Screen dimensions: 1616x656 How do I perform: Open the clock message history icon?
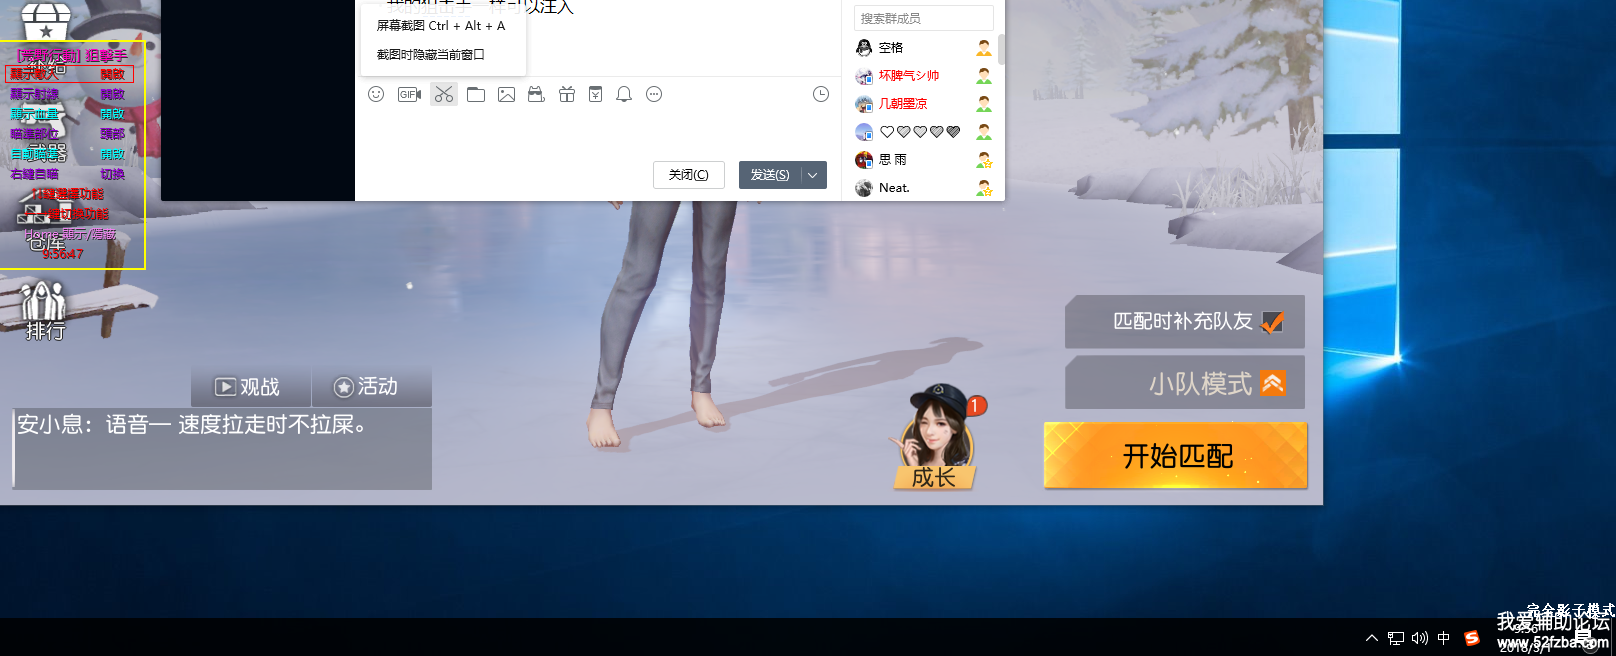click(820, 94)
